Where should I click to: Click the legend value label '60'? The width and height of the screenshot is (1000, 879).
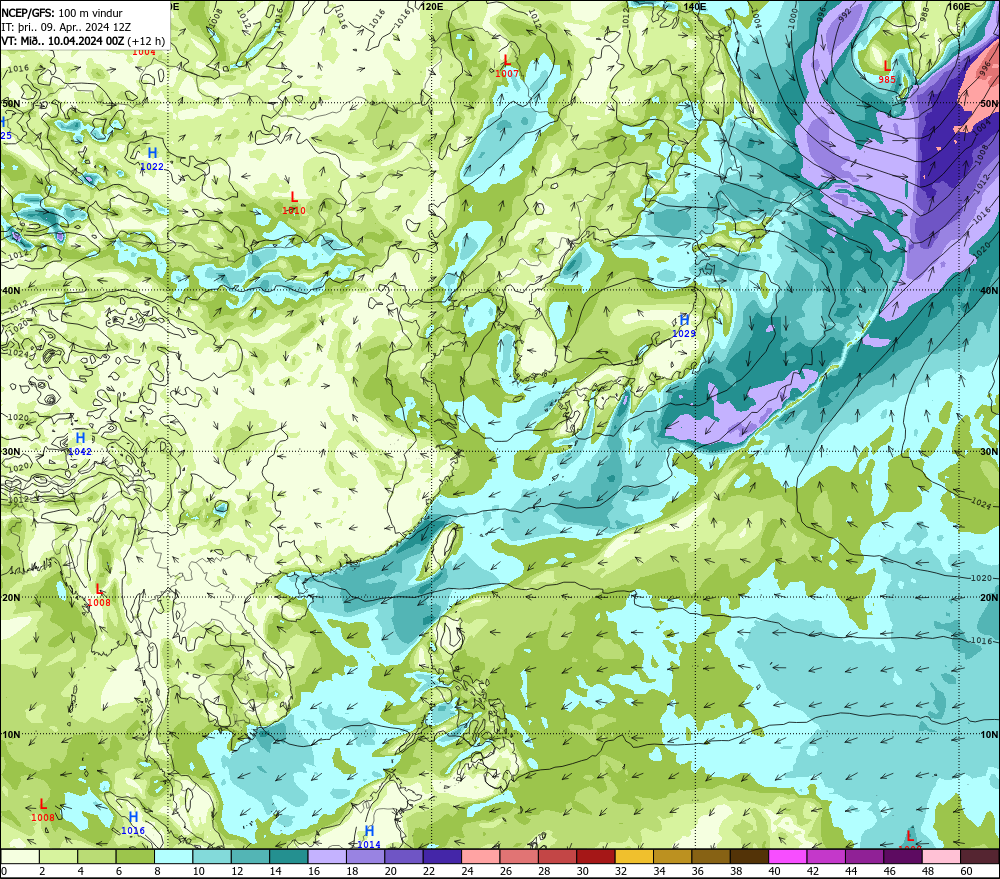966,871
